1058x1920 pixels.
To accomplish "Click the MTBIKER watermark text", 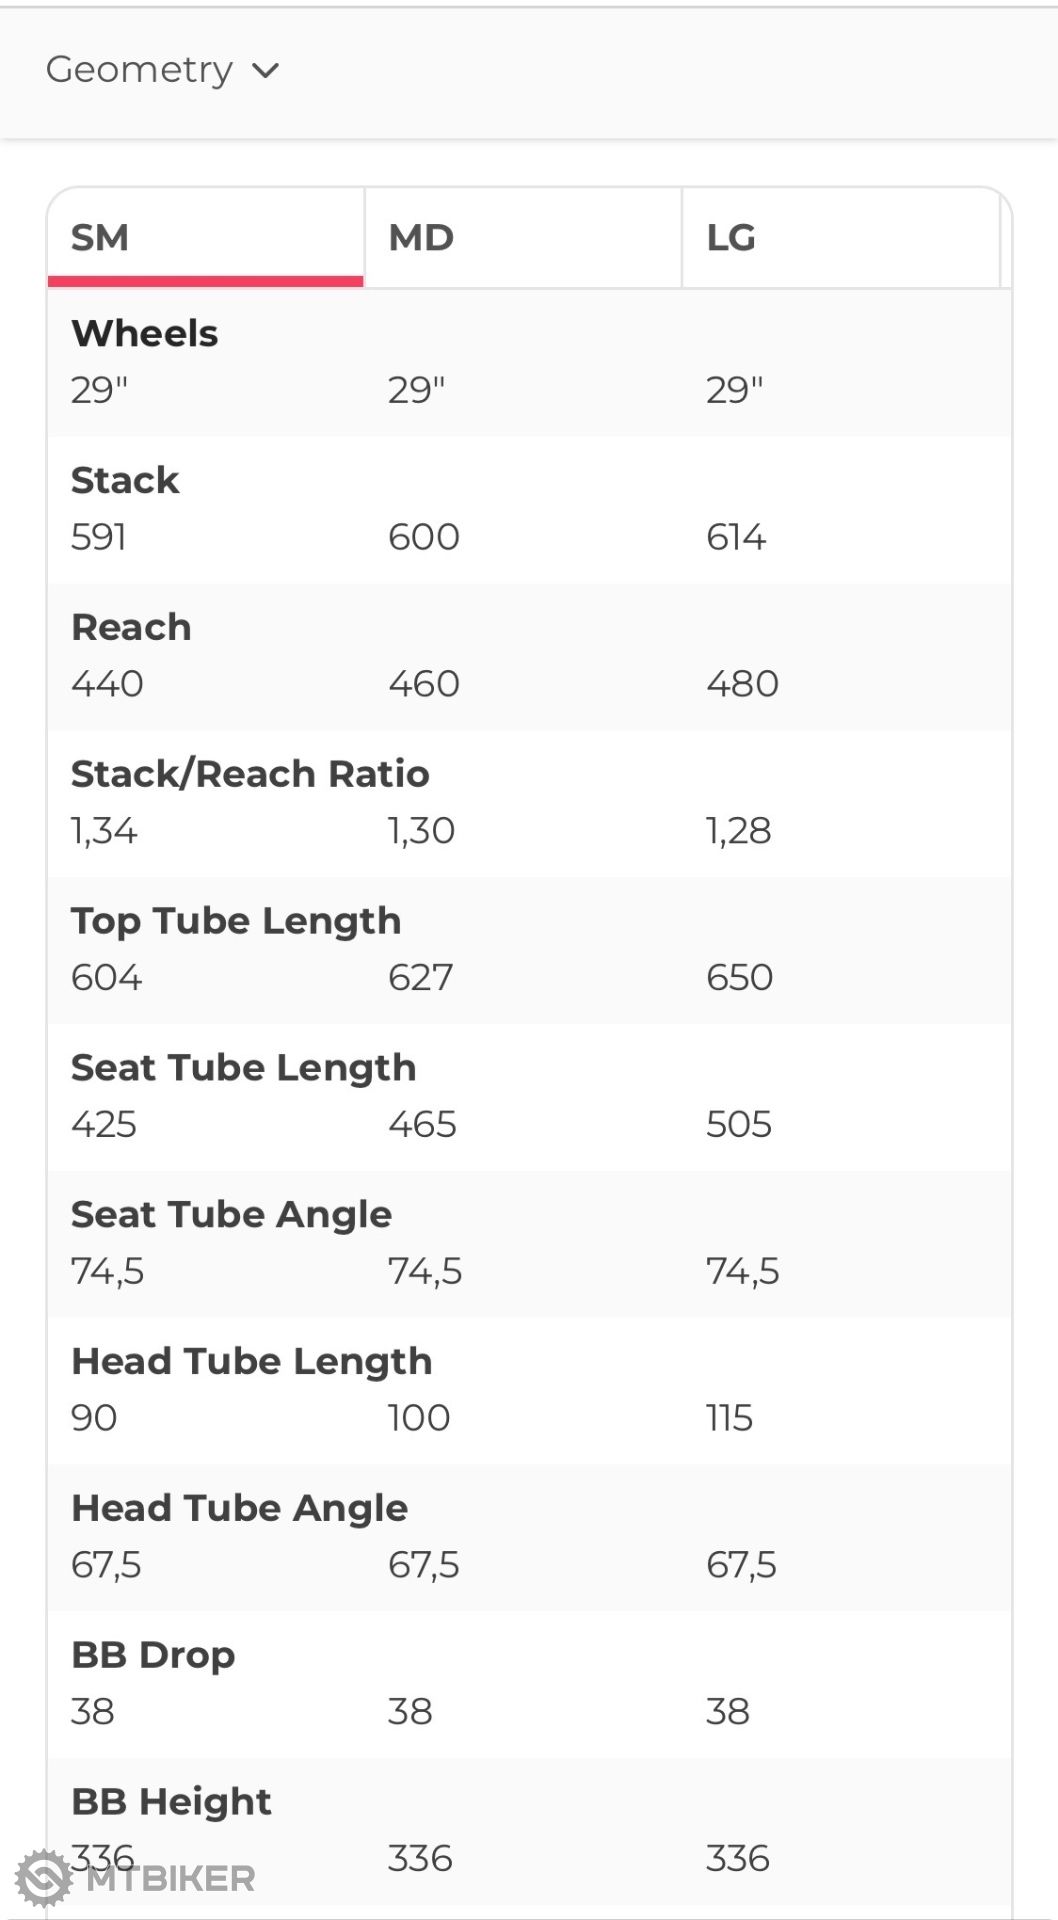I will (x=170, y=1879).
